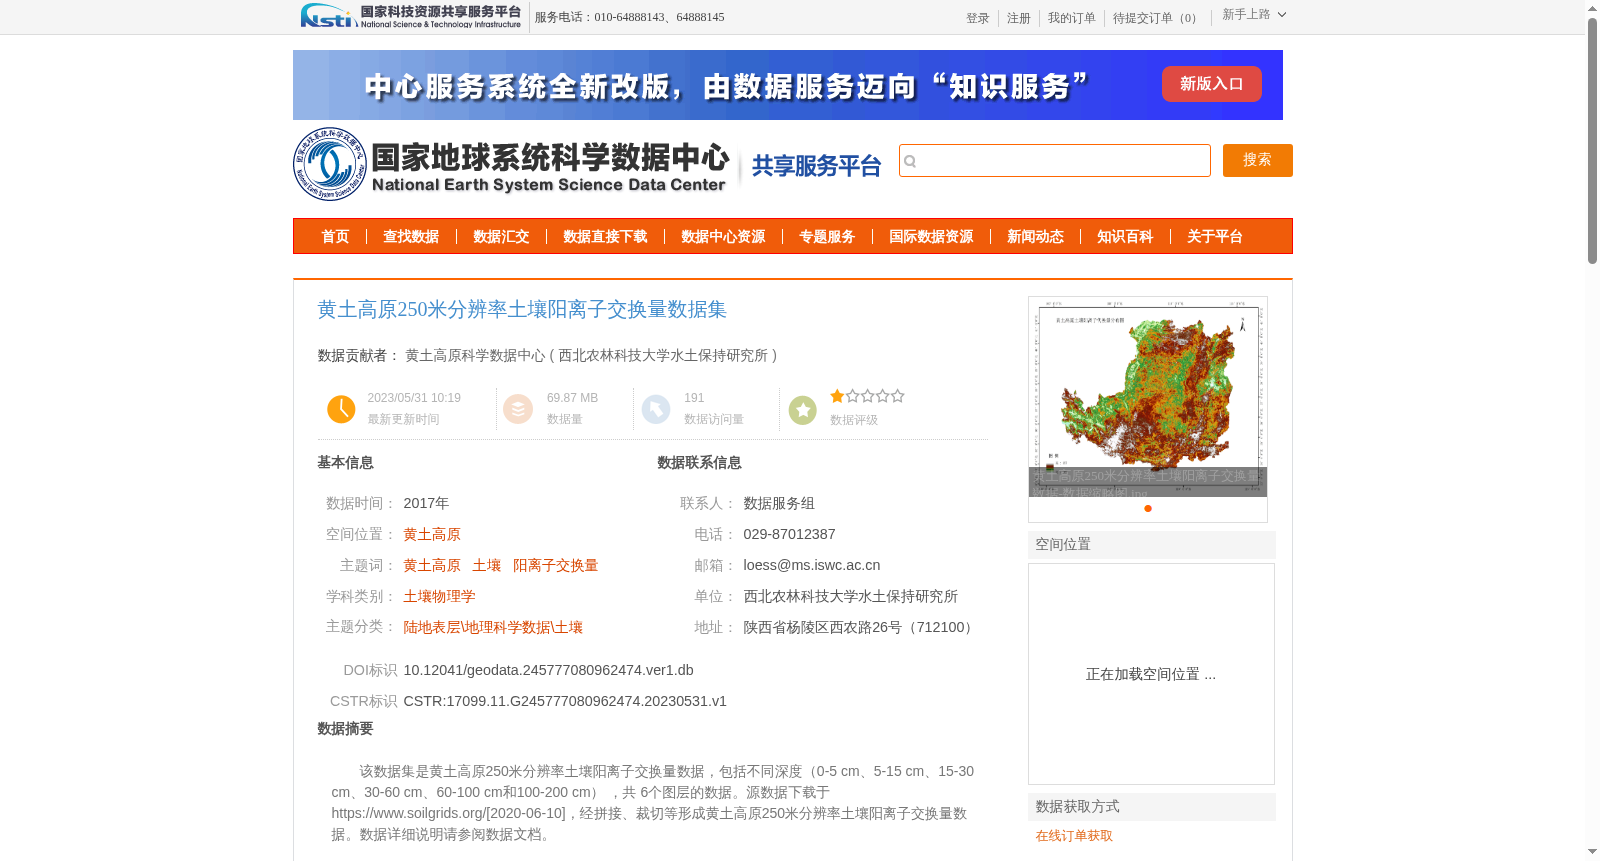1600x861 pixels.
Task: Click the orange clock update time icon
Action: 341,409
